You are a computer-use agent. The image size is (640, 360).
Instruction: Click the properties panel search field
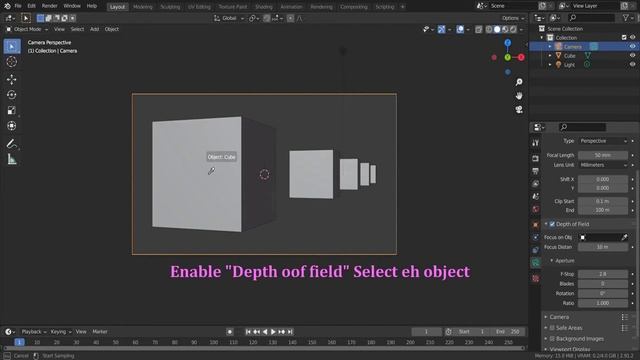tap(582, 127)
